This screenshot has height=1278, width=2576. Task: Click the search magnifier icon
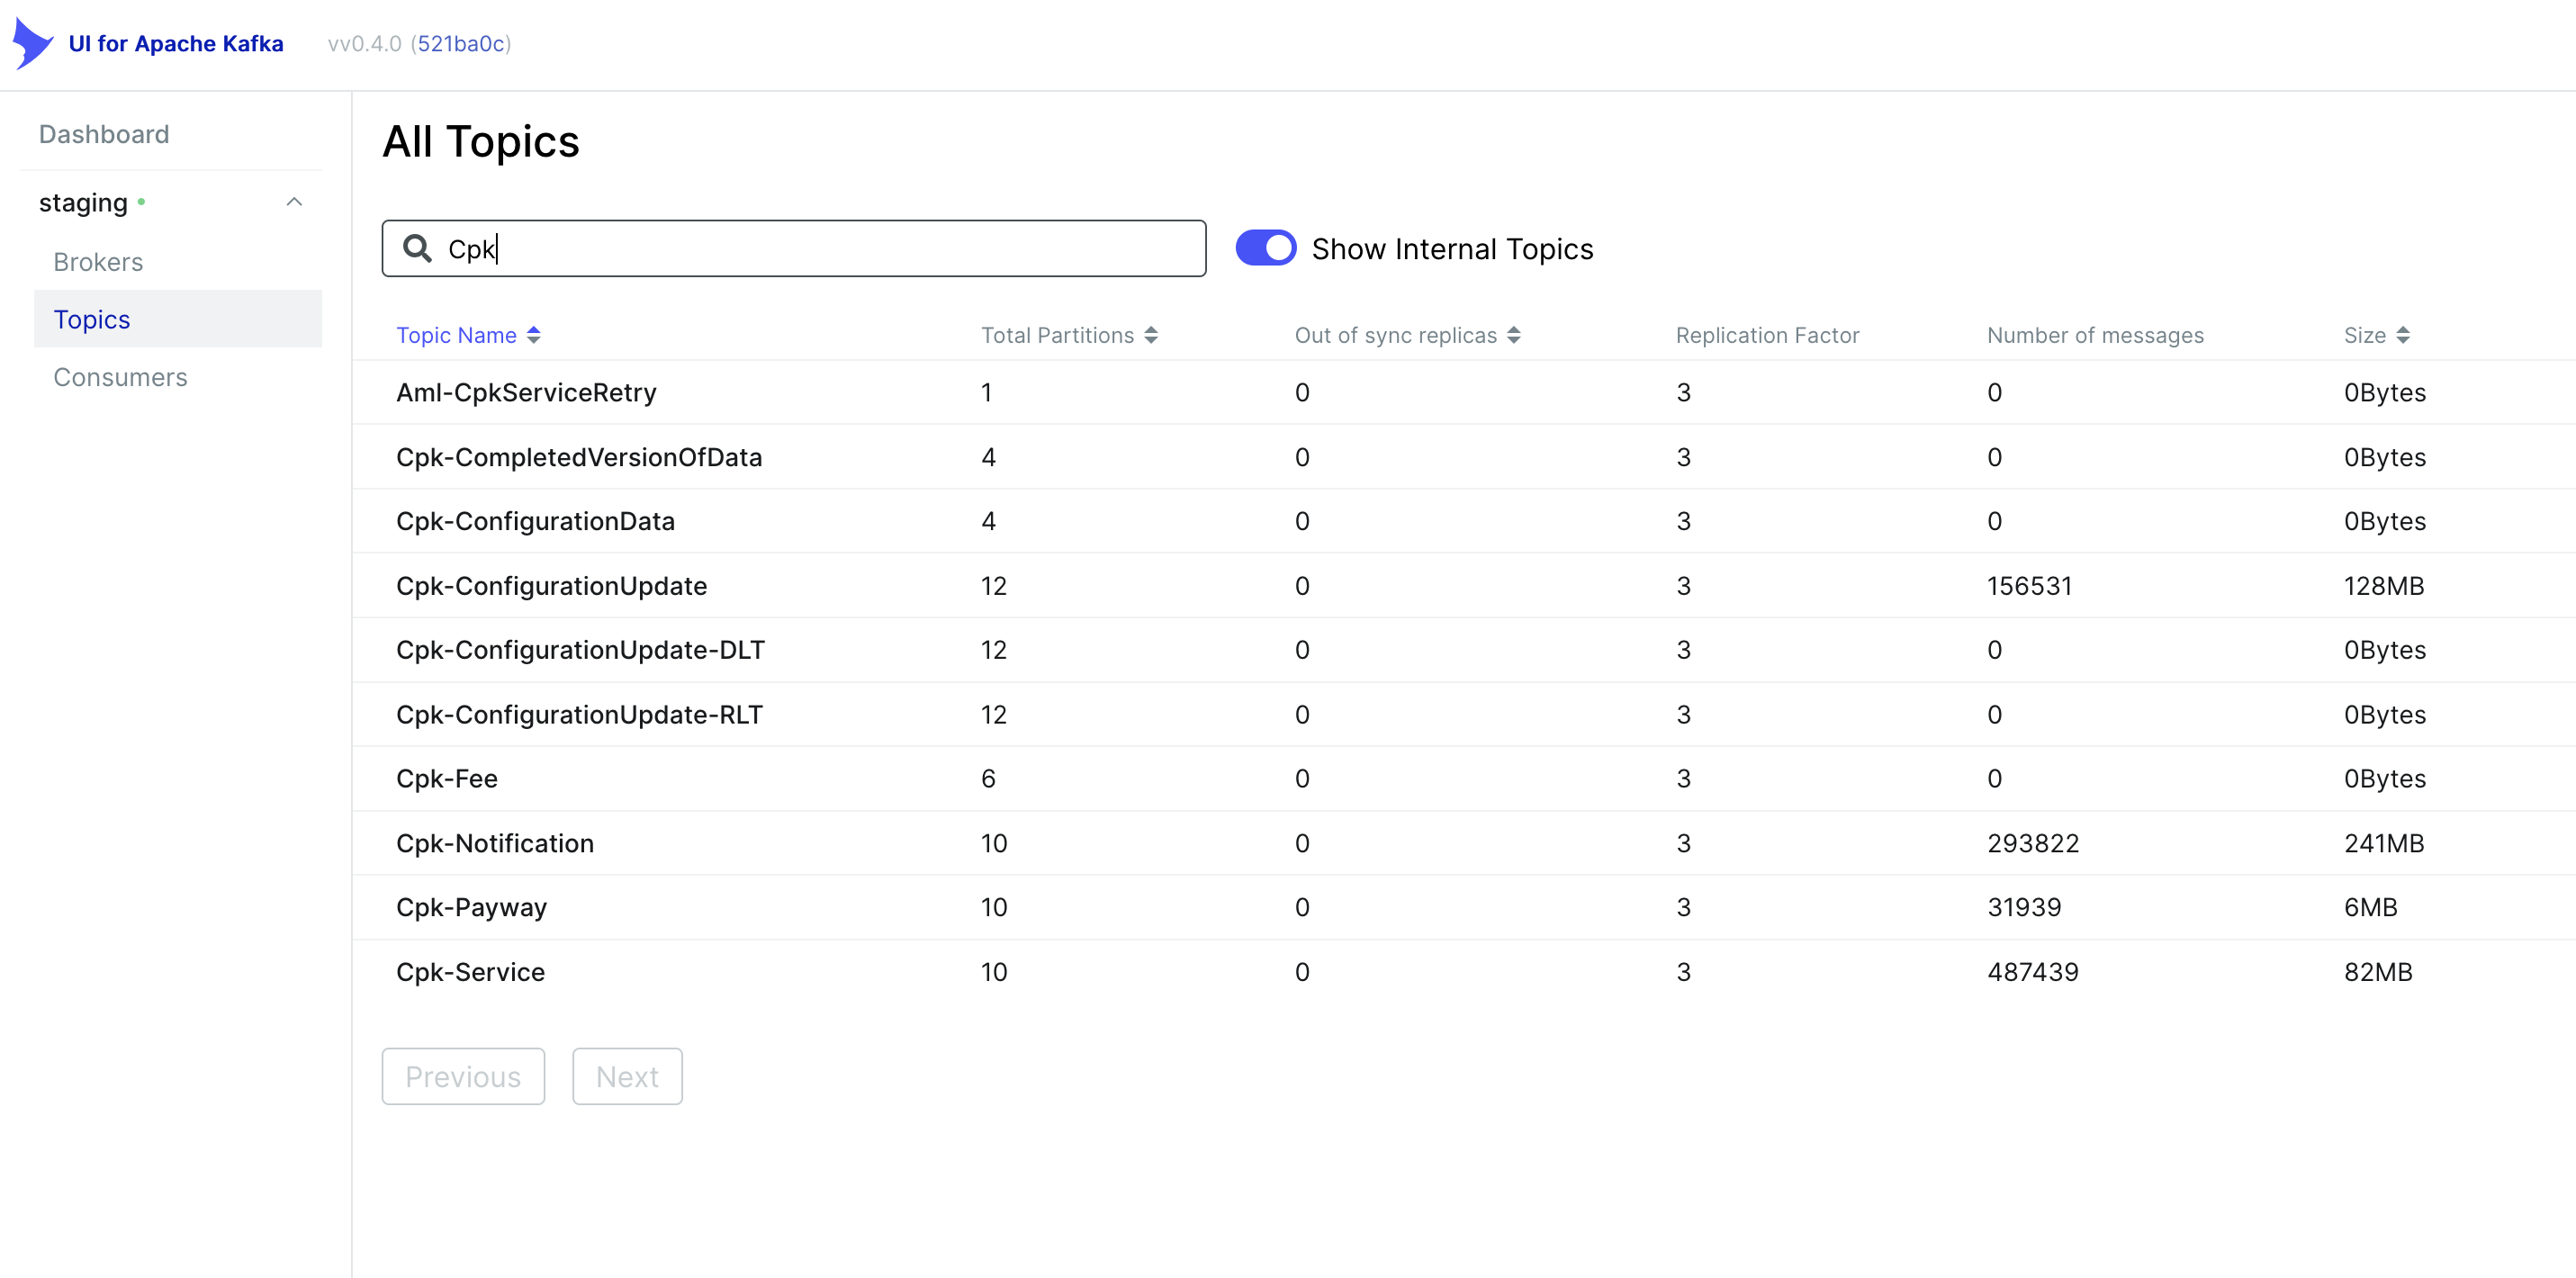[417, 249]
